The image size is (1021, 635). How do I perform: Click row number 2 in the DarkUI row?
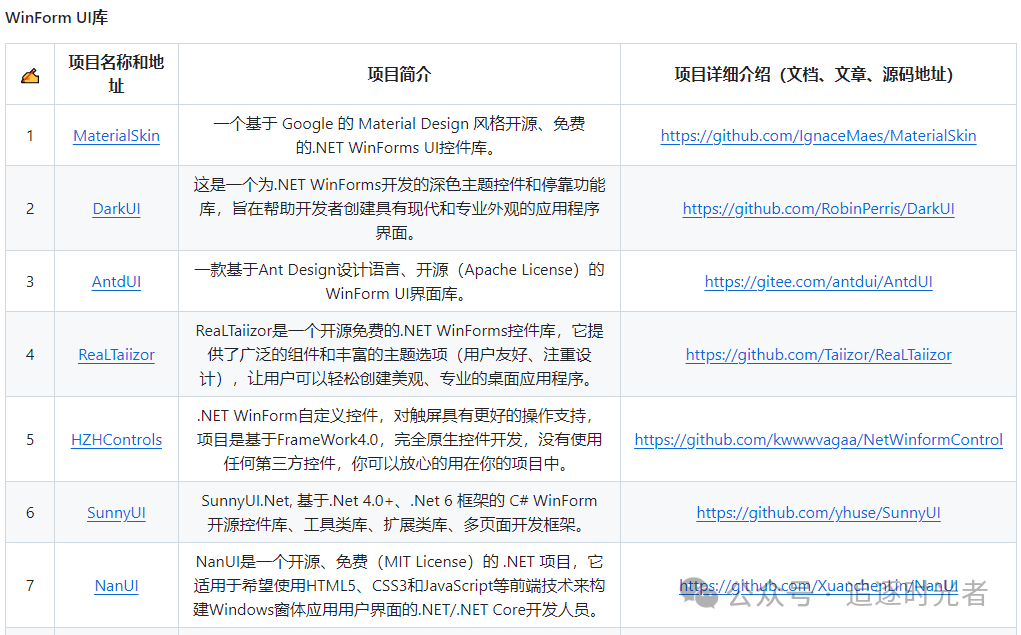click(x=30, y=208)
